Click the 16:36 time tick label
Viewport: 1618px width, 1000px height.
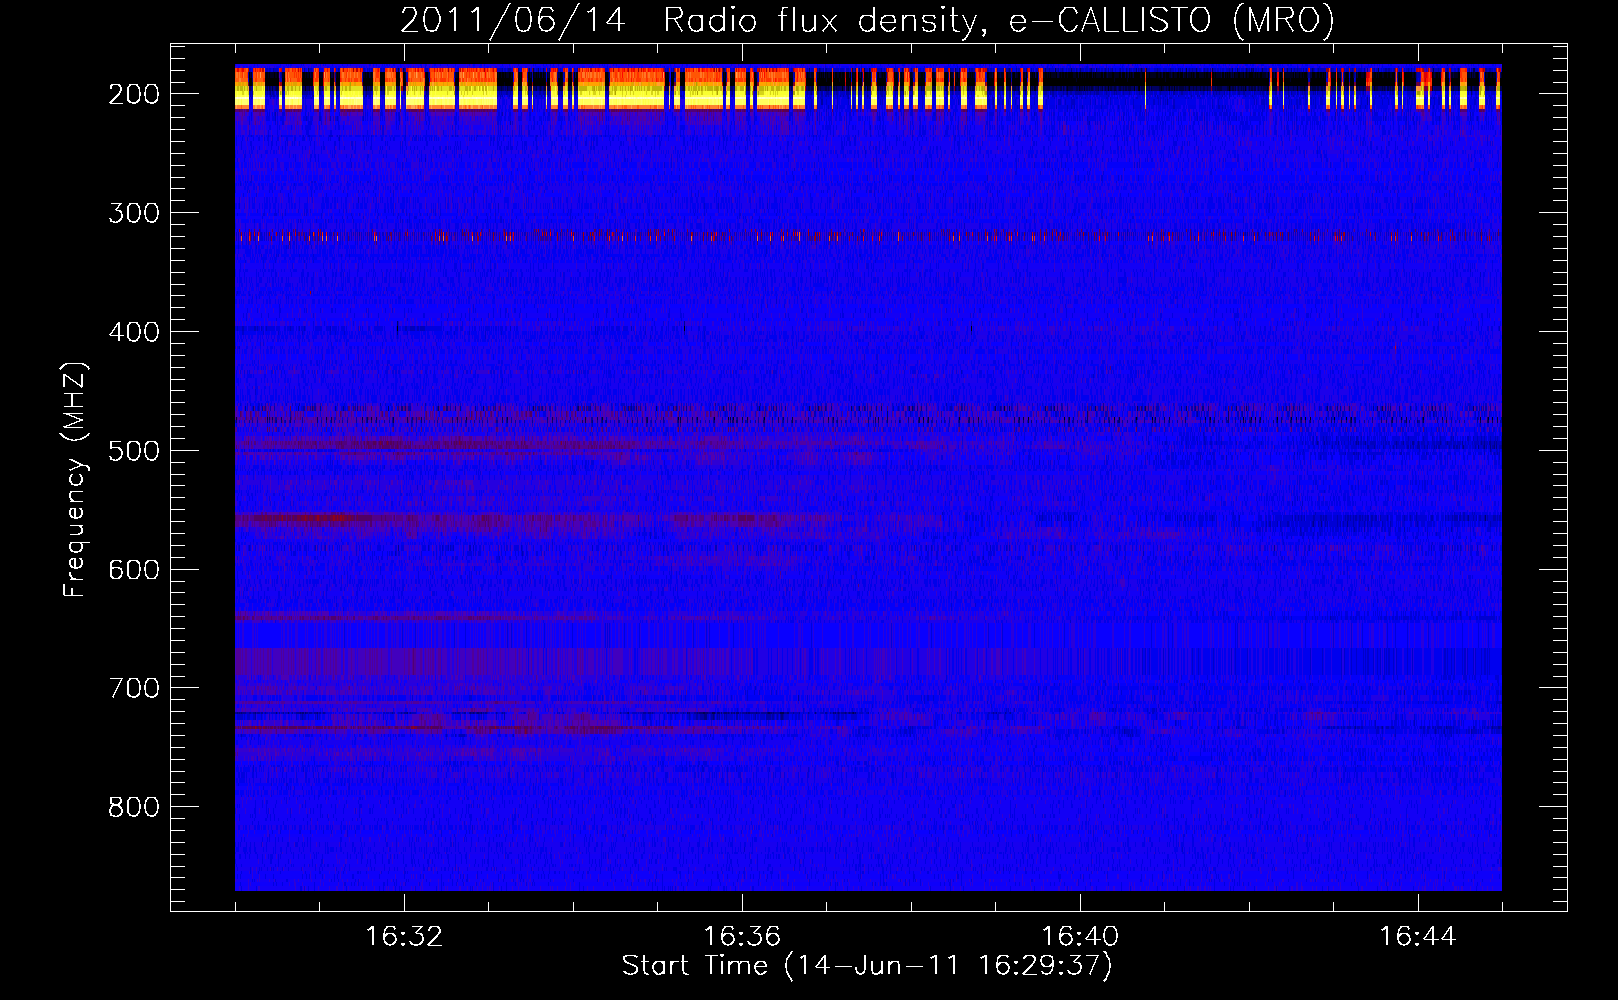coord(742,937)
